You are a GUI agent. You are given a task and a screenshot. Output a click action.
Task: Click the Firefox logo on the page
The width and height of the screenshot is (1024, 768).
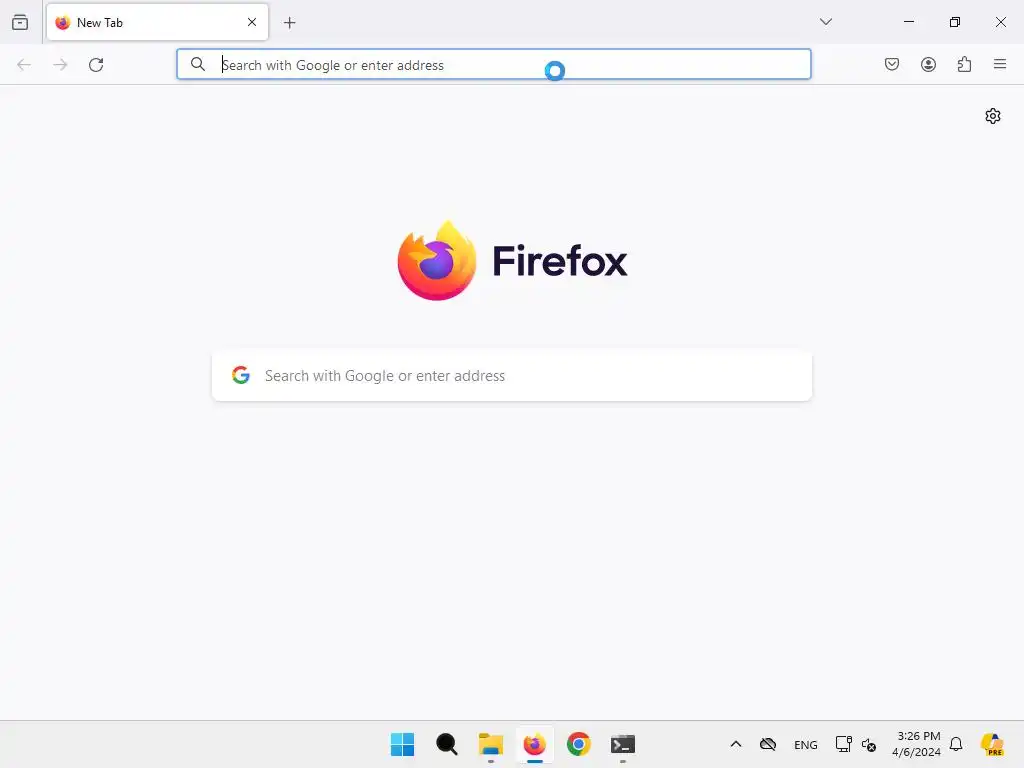click(x=437, y=261)
